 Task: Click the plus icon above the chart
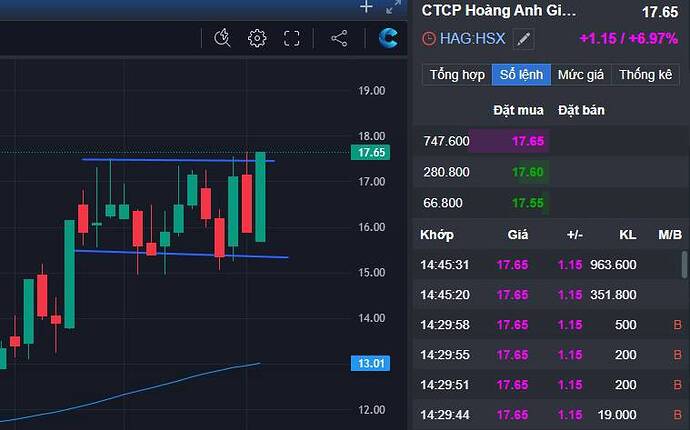coord(366,7)
